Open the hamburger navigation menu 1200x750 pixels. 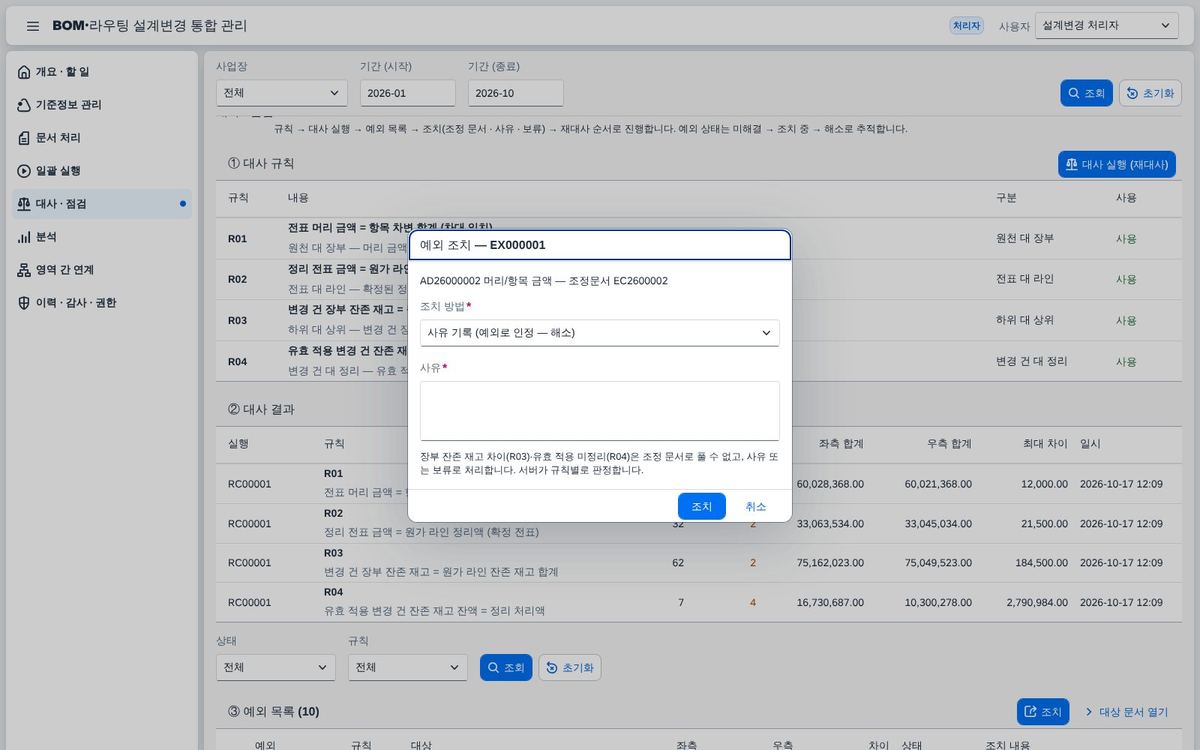(33, 26)
